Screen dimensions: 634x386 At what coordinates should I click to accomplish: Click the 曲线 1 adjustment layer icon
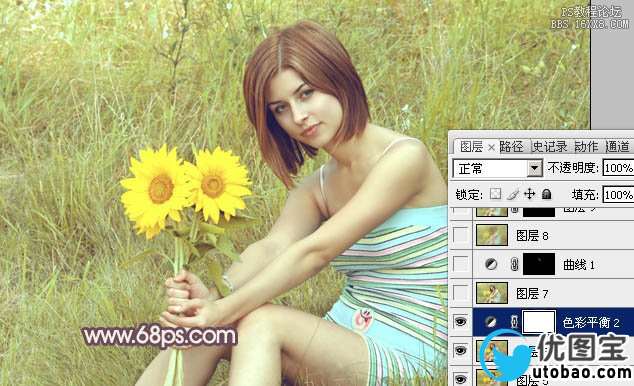(491, 264)
